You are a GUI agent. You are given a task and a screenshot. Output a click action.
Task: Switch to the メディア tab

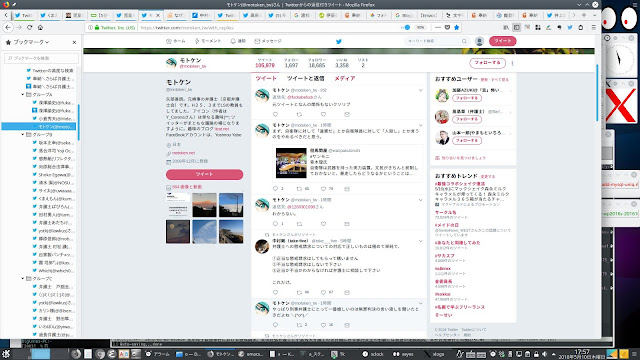tap(344, 78)
